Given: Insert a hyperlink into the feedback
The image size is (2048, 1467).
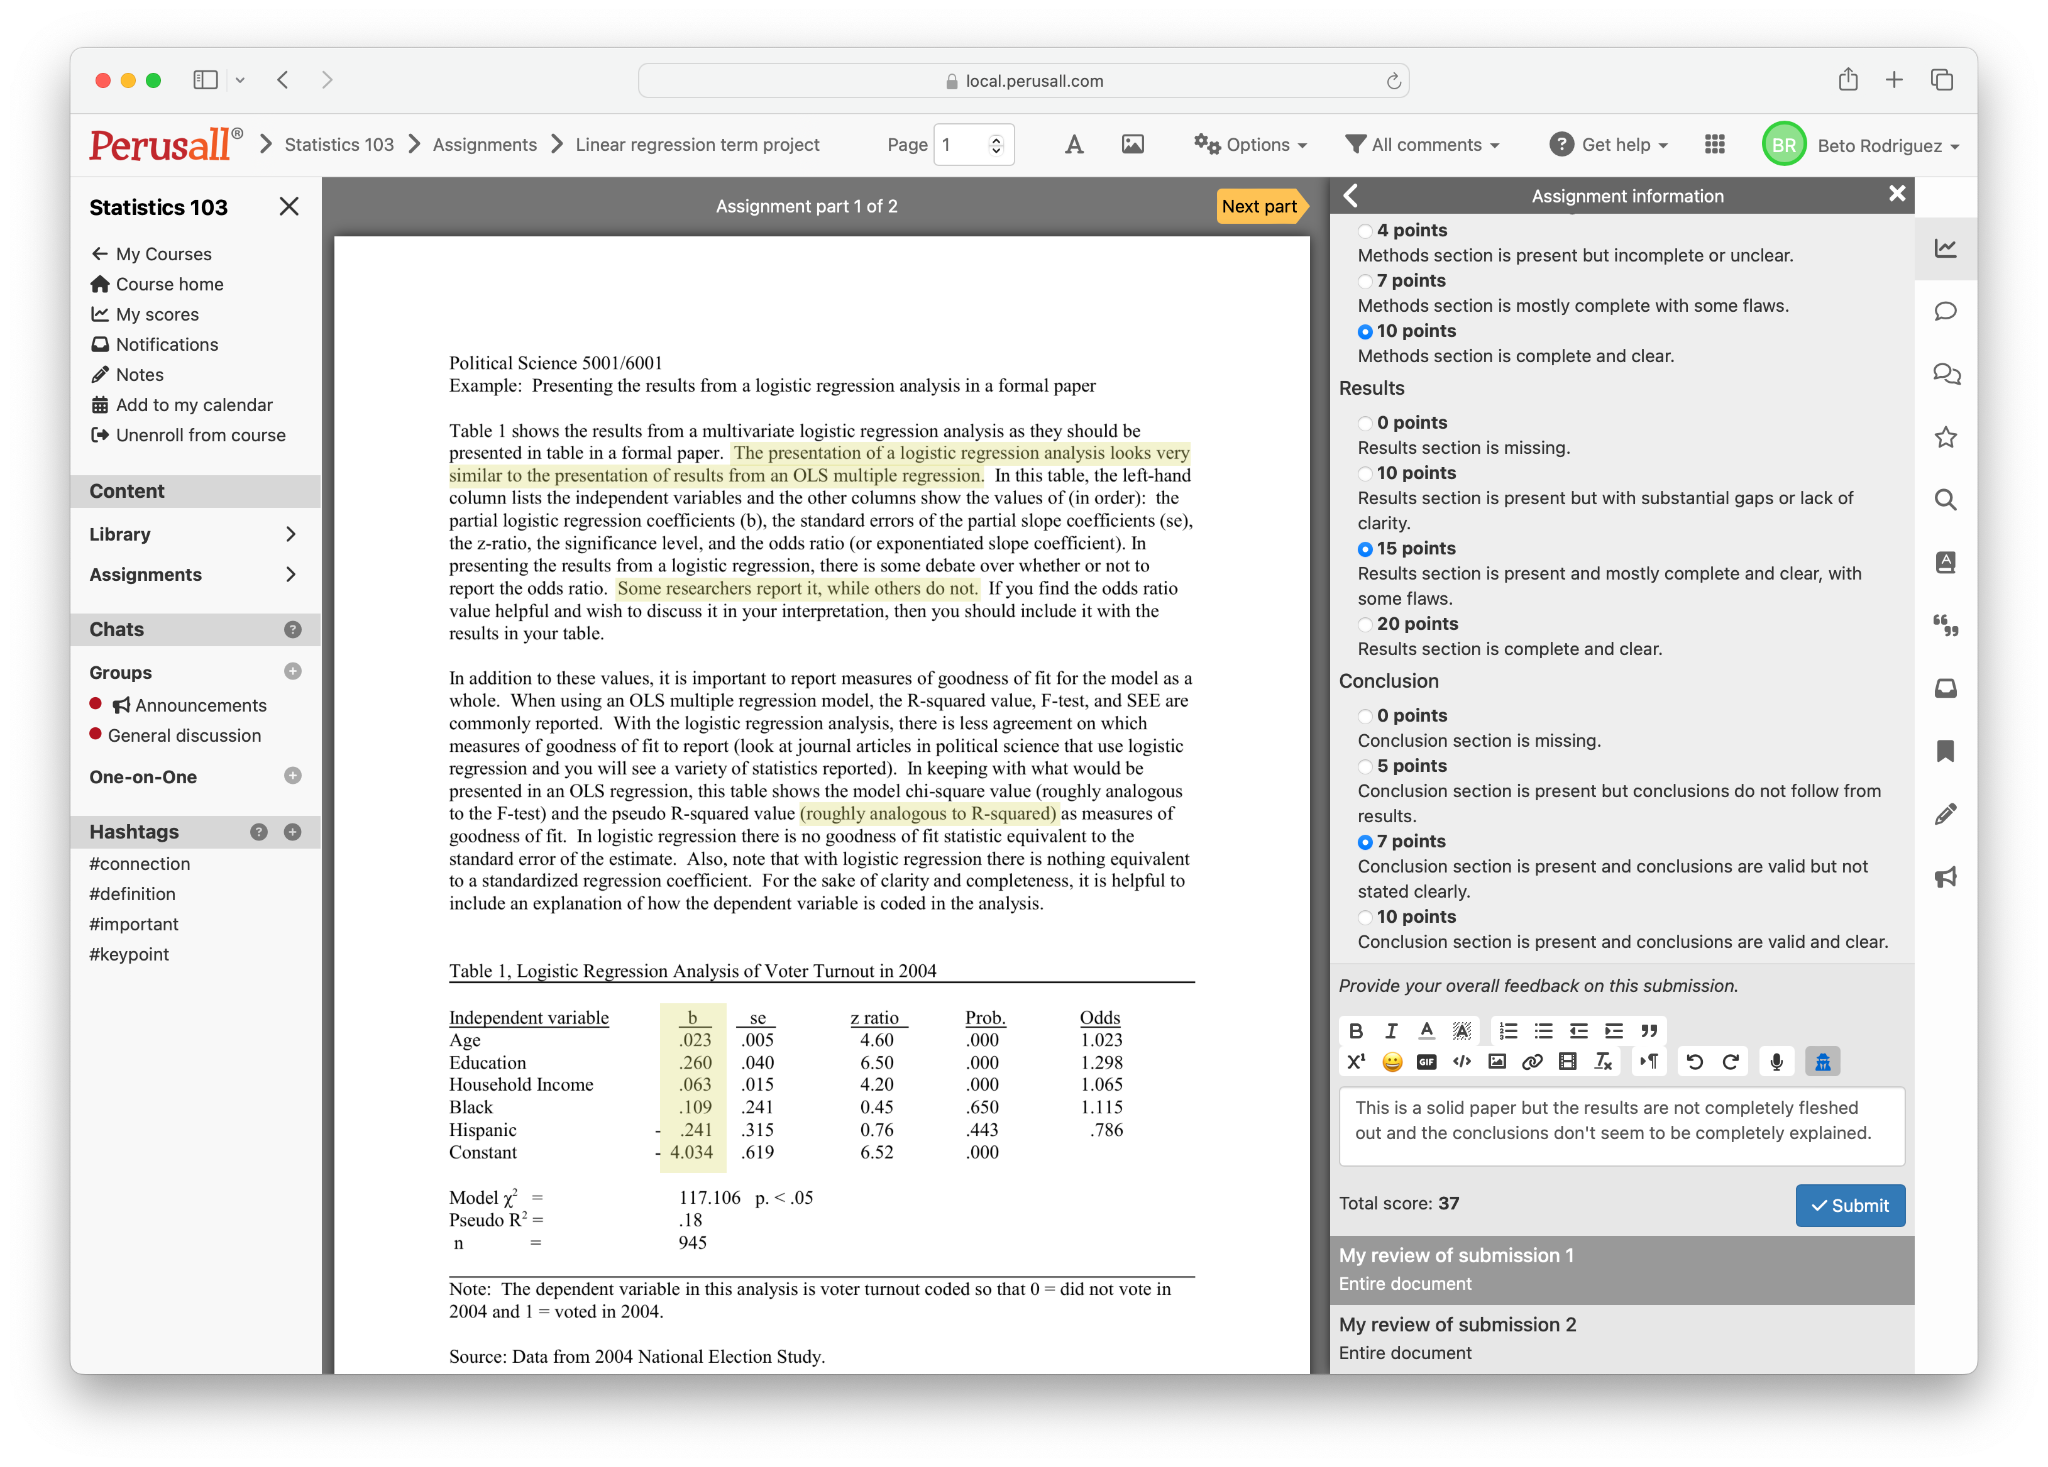Looking at the screenshot, I should click(x=1532, y=1061).
